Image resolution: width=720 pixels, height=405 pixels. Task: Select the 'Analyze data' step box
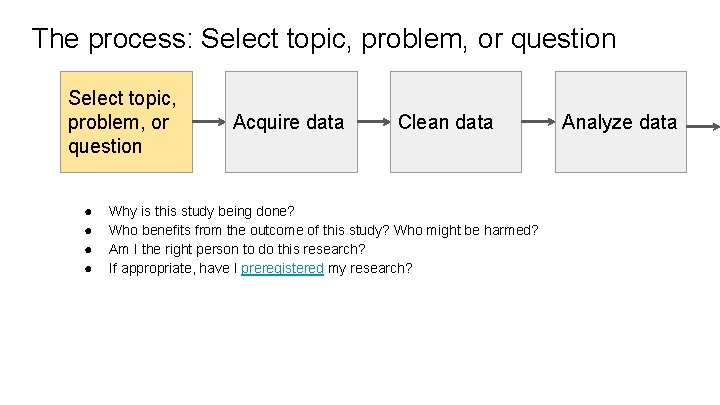[x=620, y=122]
